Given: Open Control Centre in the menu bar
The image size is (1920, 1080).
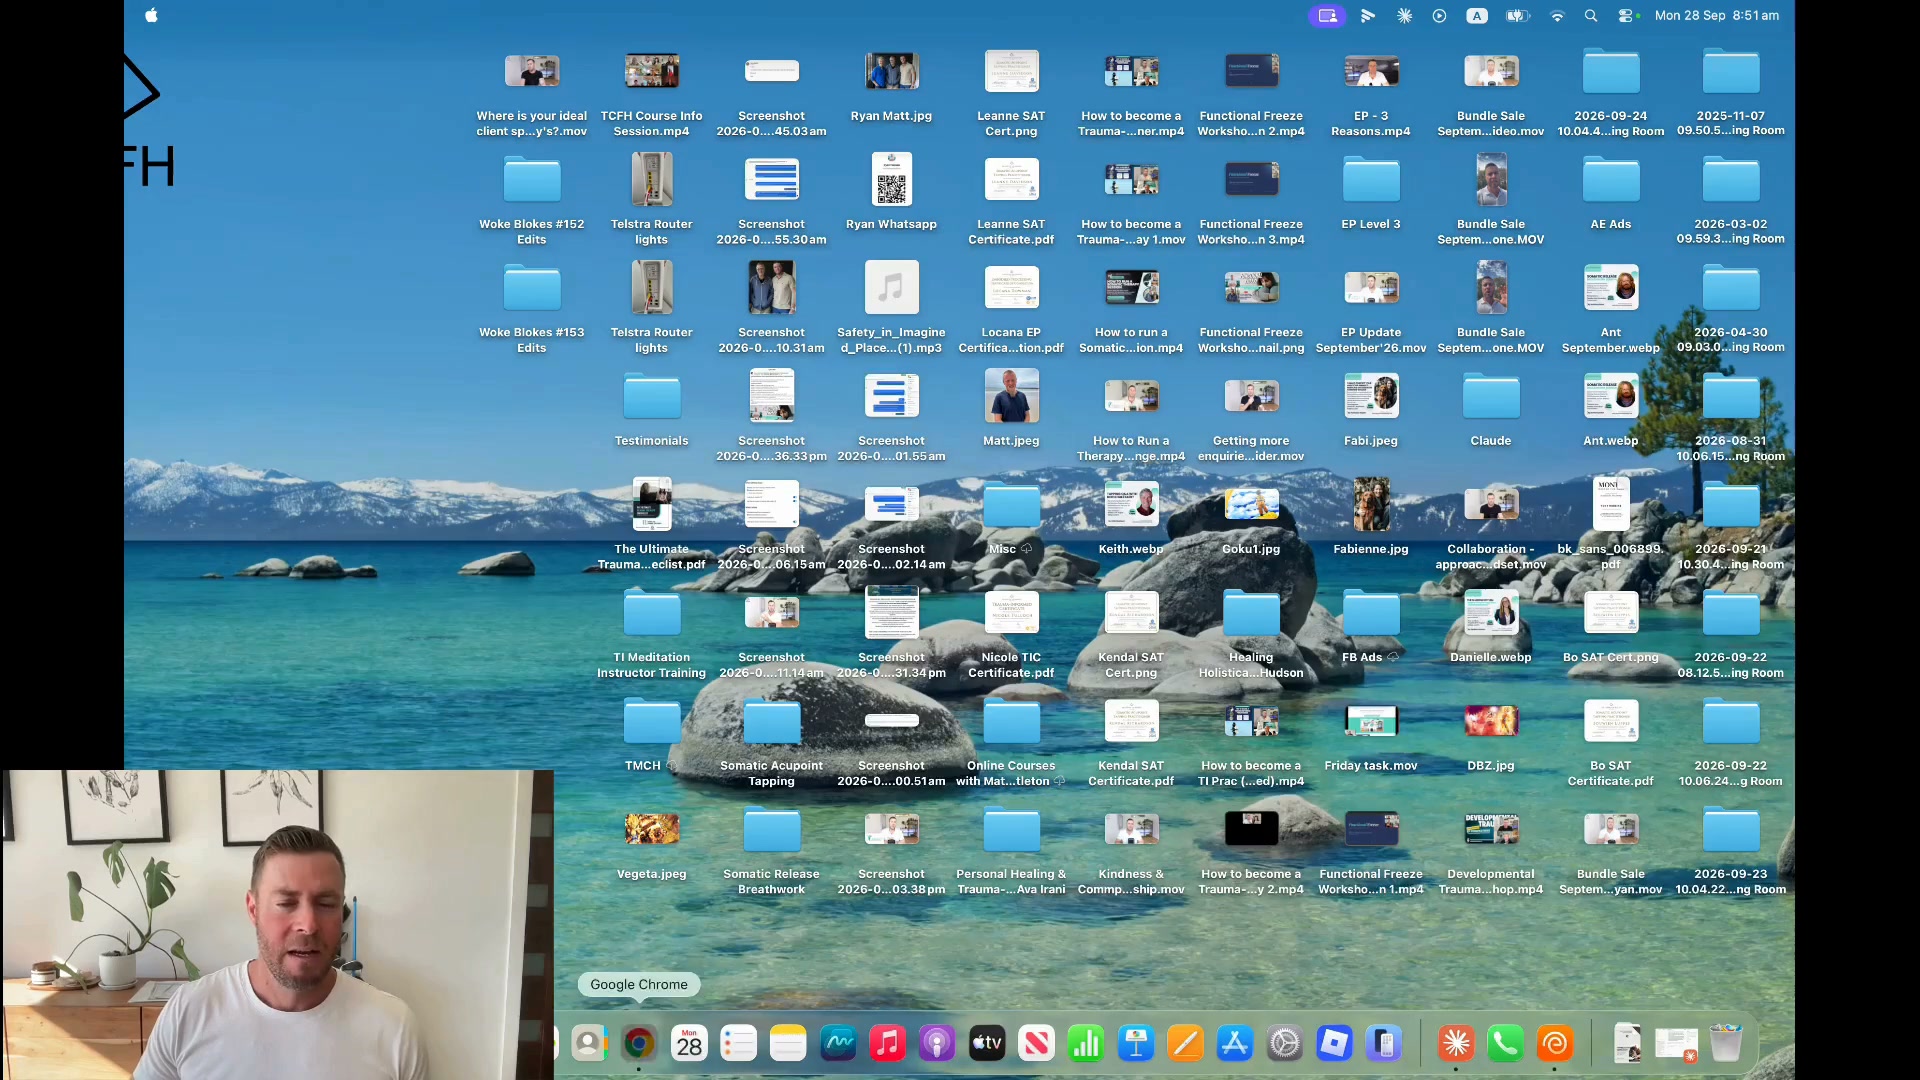Looking at the screenshot, I should coord(1628,15).
